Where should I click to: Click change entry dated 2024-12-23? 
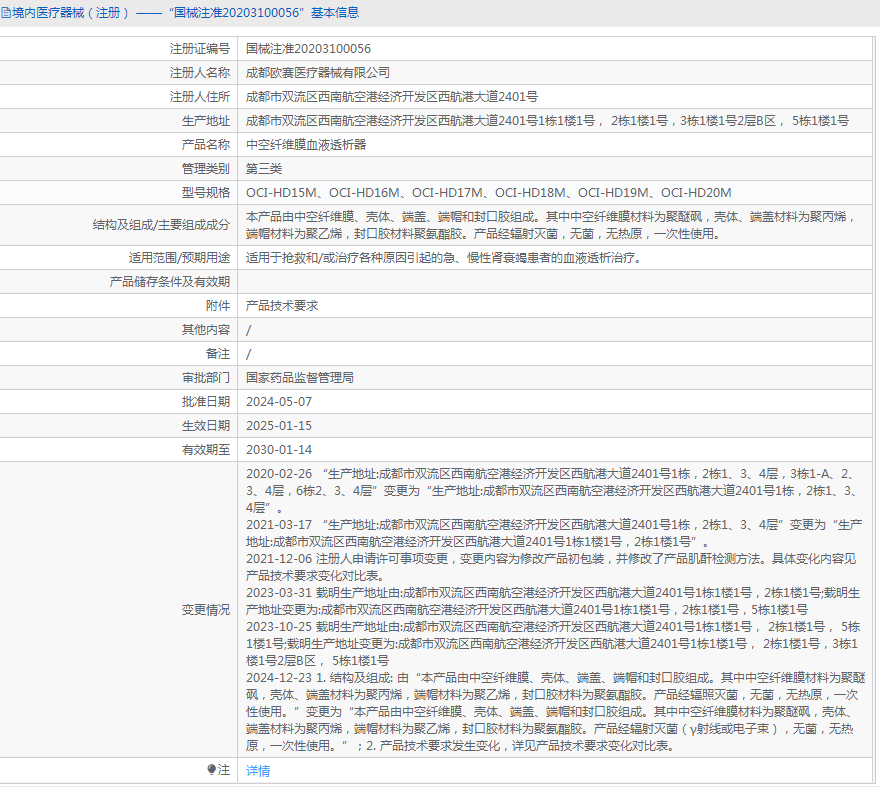coord(556,712)
